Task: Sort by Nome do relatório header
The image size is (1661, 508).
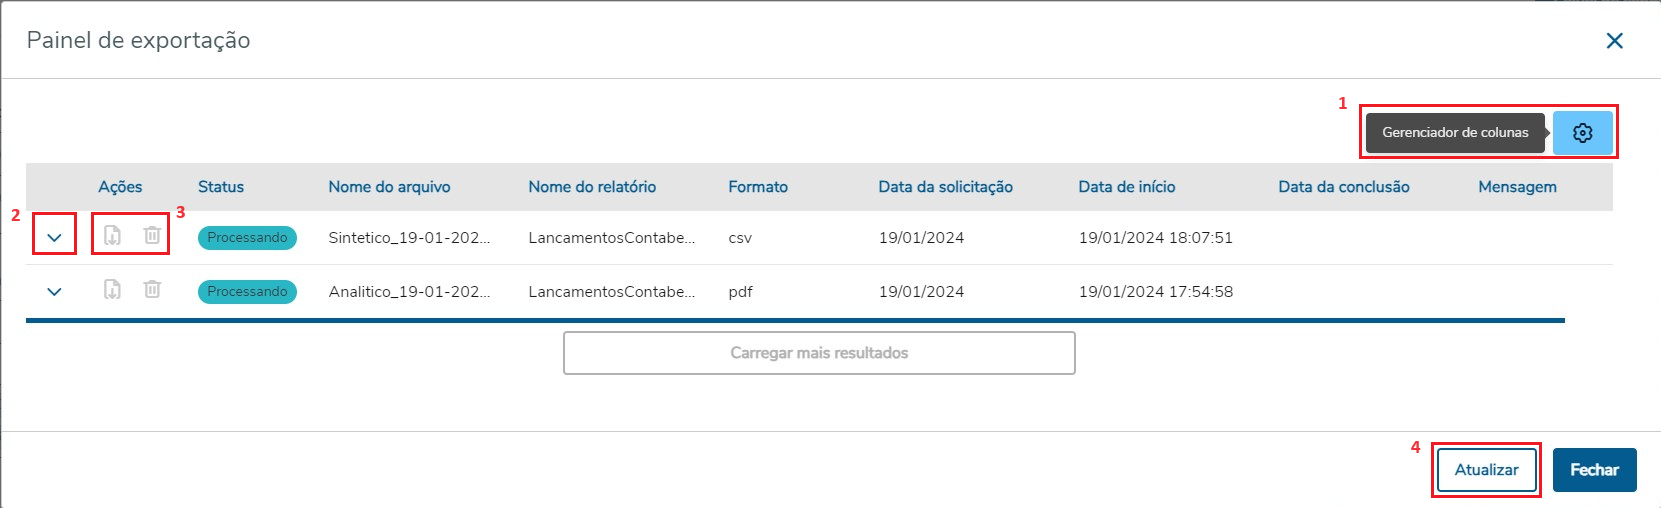Action: tap(592, 187)
